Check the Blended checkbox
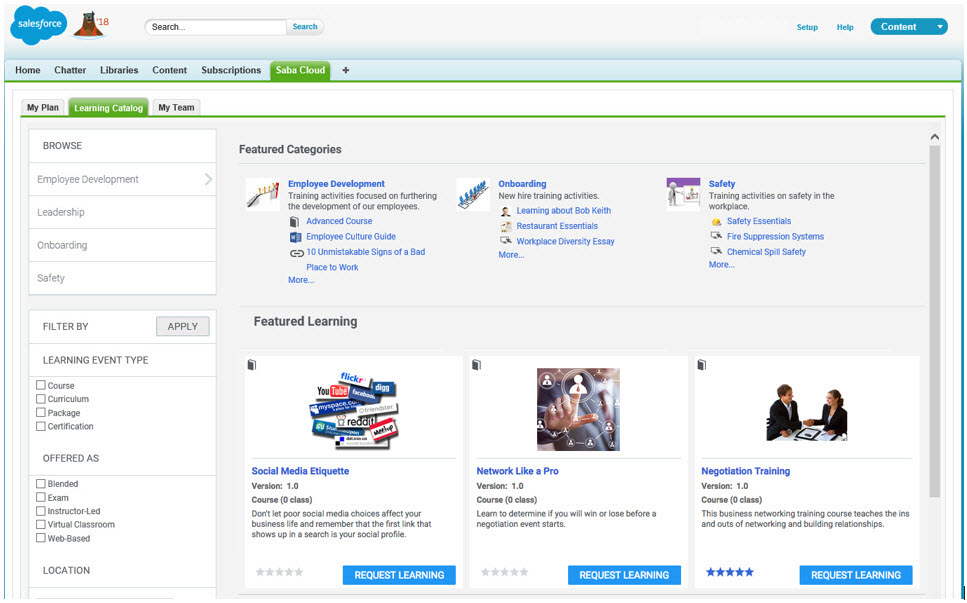 41,483
